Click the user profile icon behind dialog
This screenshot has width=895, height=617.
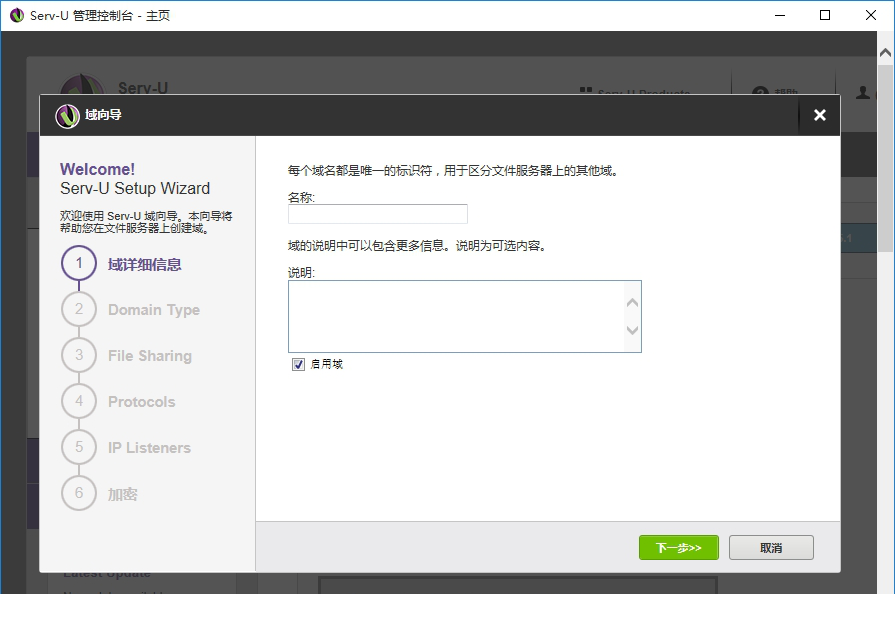click(863, 92)
